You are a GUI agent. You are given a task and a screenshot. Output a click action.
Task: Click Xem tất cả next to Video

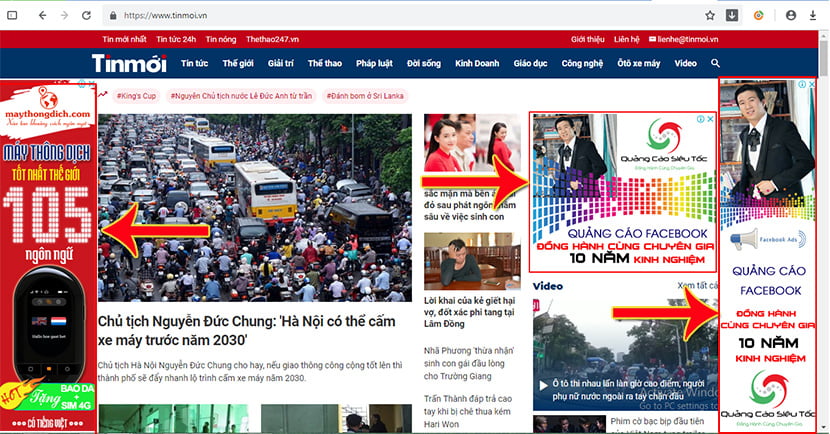coord(698,286)
